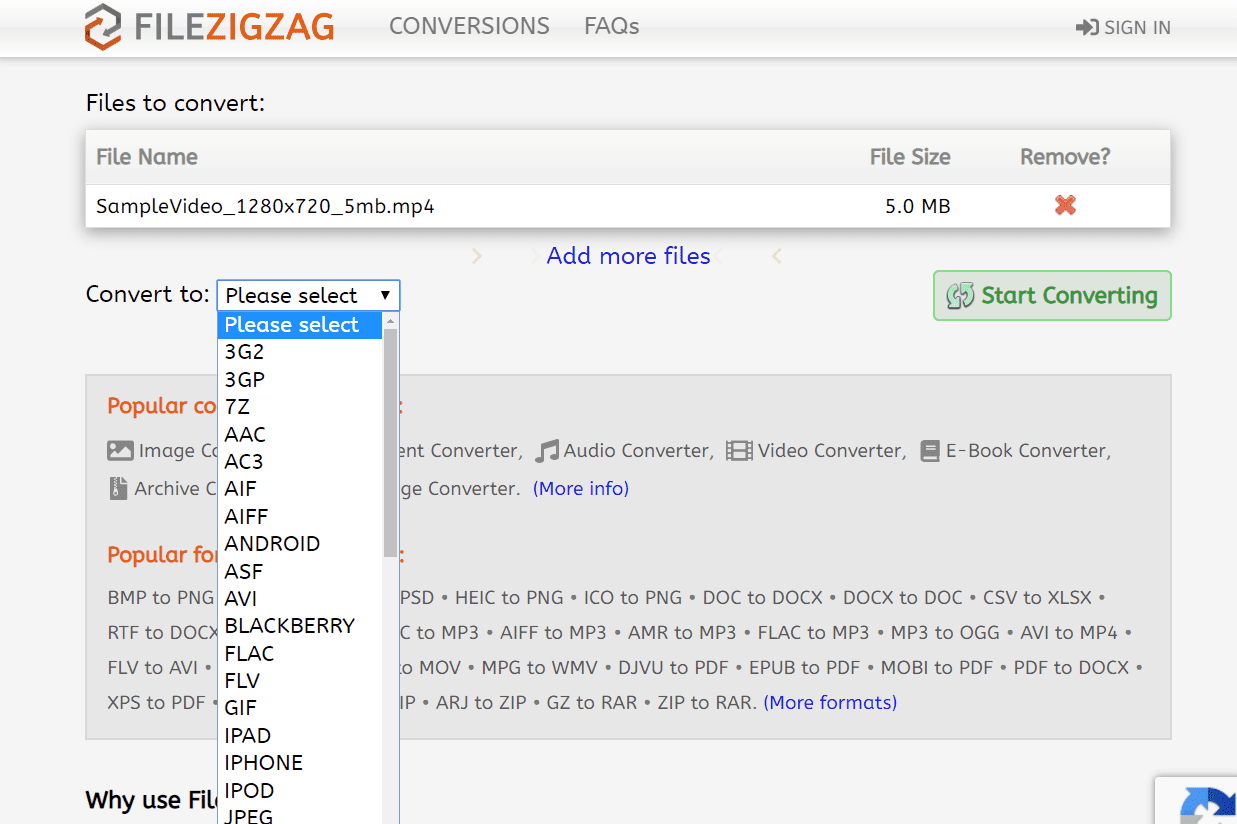Open the CONVERSIONS menu
The image size is (1237, 824).
469,26
